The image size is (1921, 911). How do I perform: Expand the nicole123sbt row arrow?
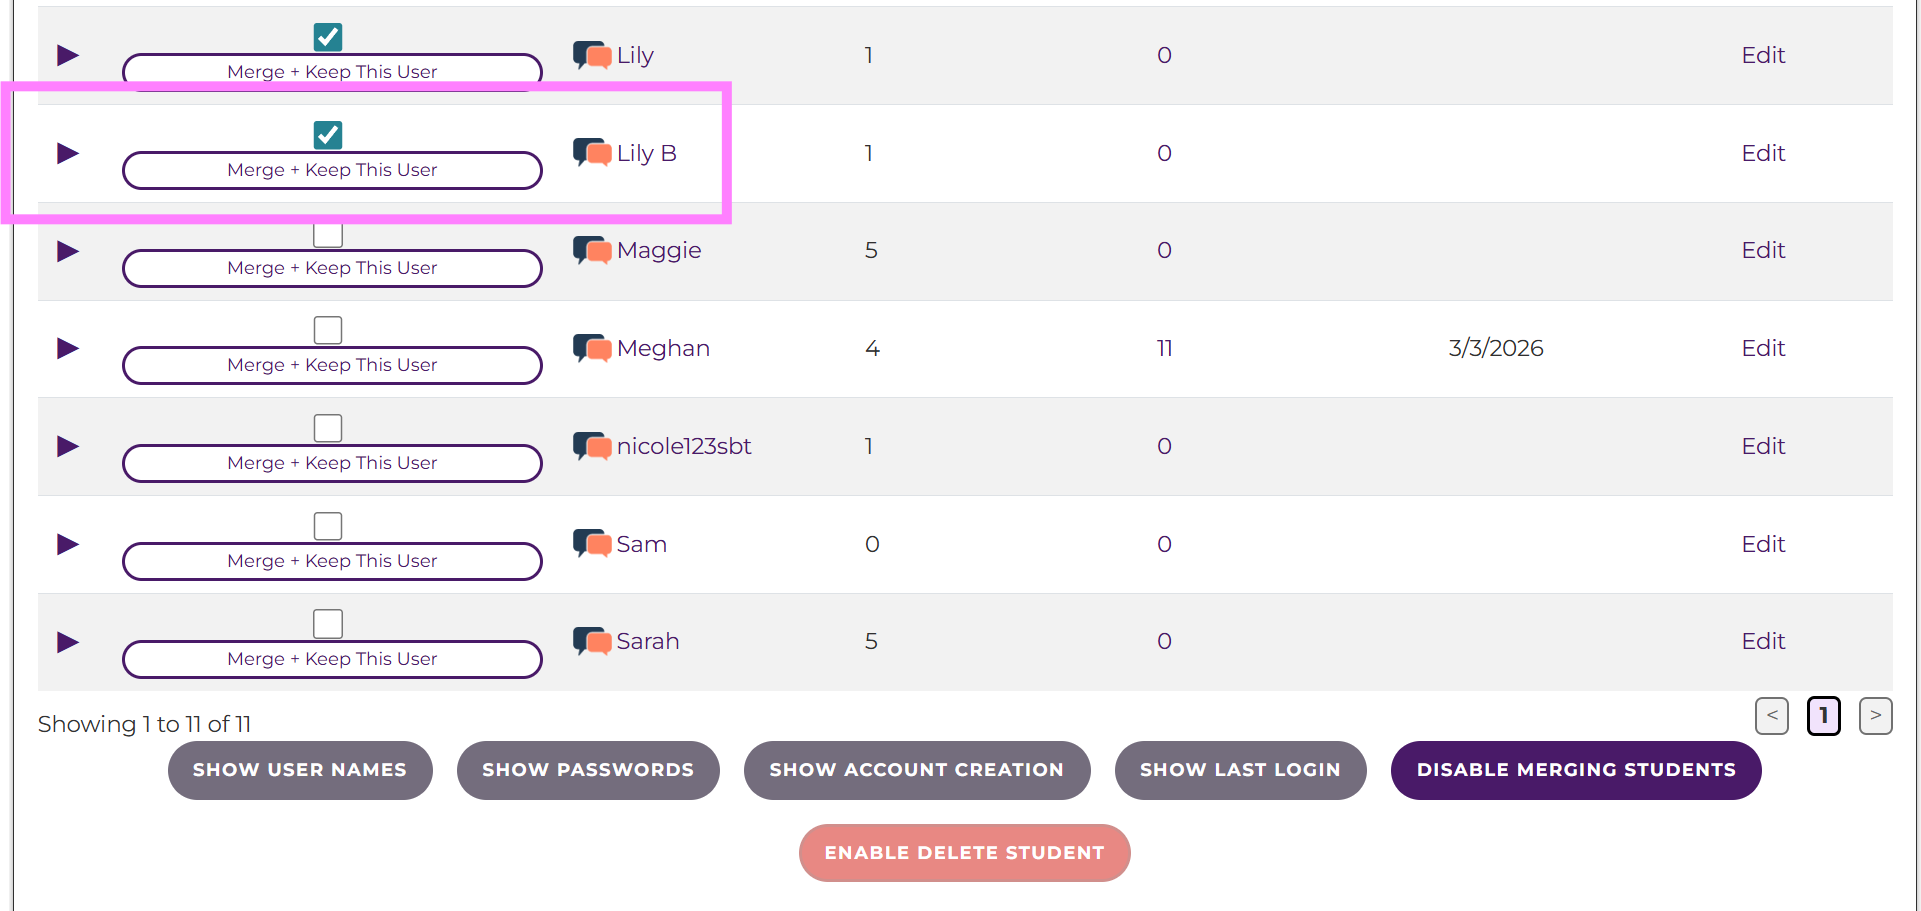click(68, 446)
